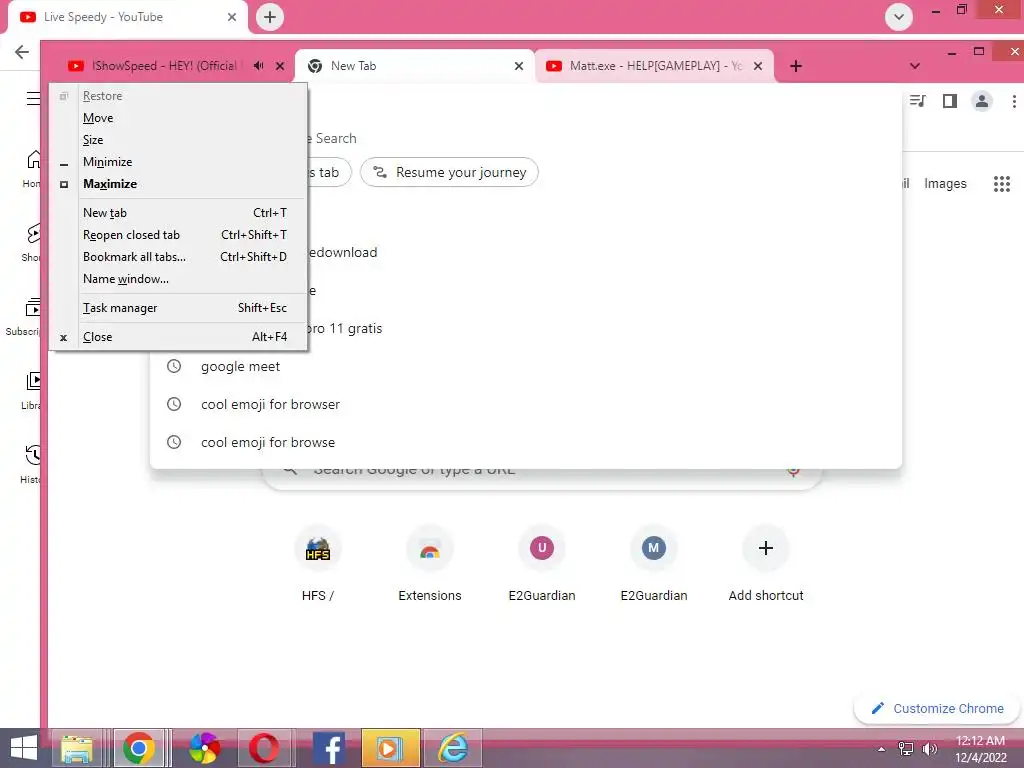
Task: Select suggestion cool emoji for browser
Action: point(526,404)
